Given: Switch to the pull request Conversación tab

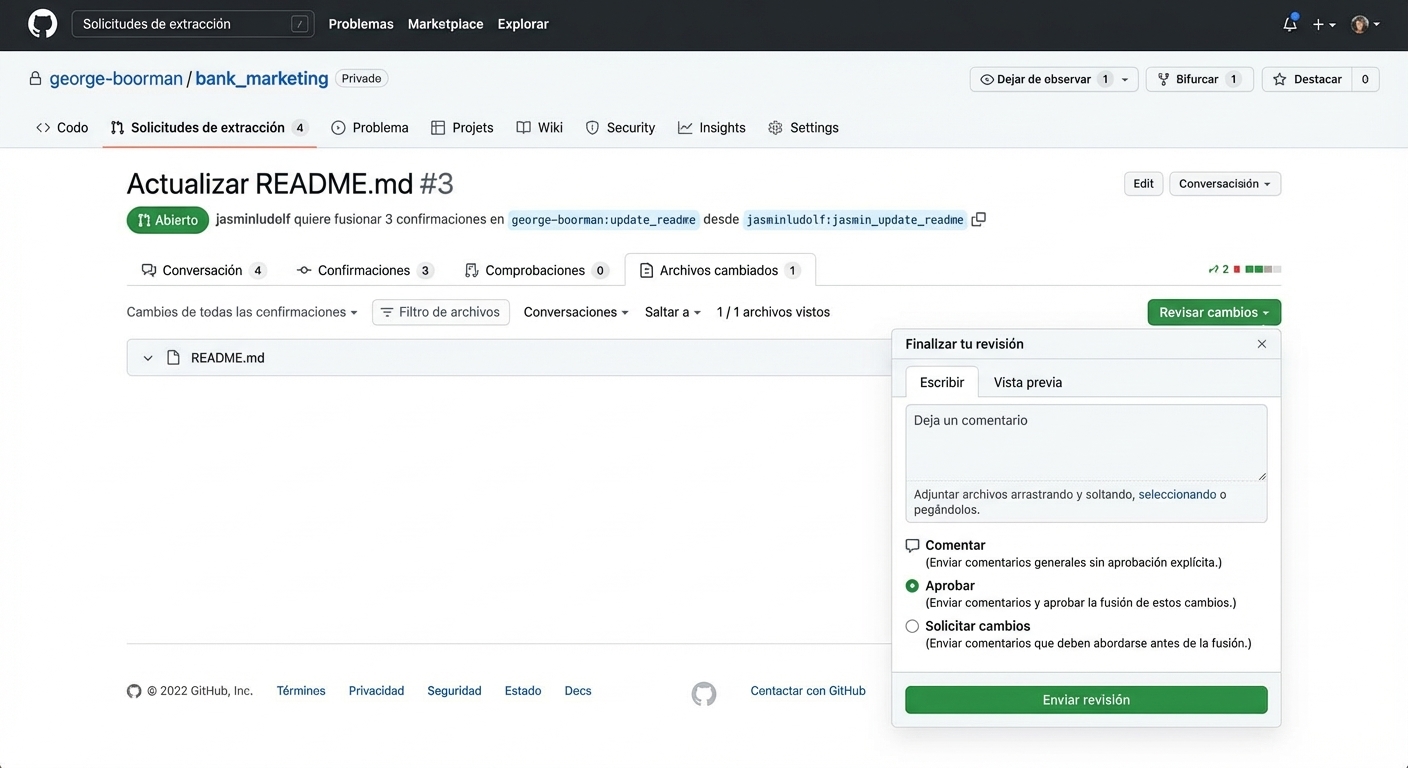Looking at the screenshot, I should [x=204, y=270].
